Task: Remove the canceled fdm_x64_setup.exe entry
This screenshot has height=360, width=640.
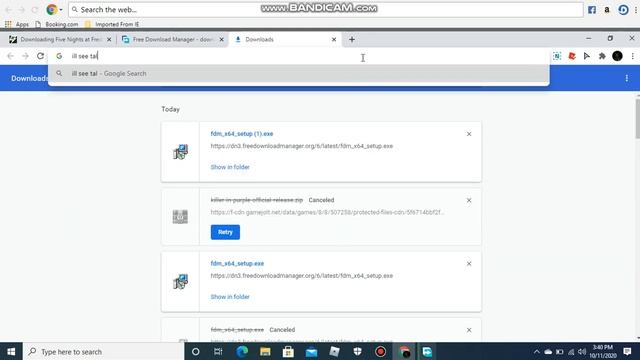Action: coord(469,330)
